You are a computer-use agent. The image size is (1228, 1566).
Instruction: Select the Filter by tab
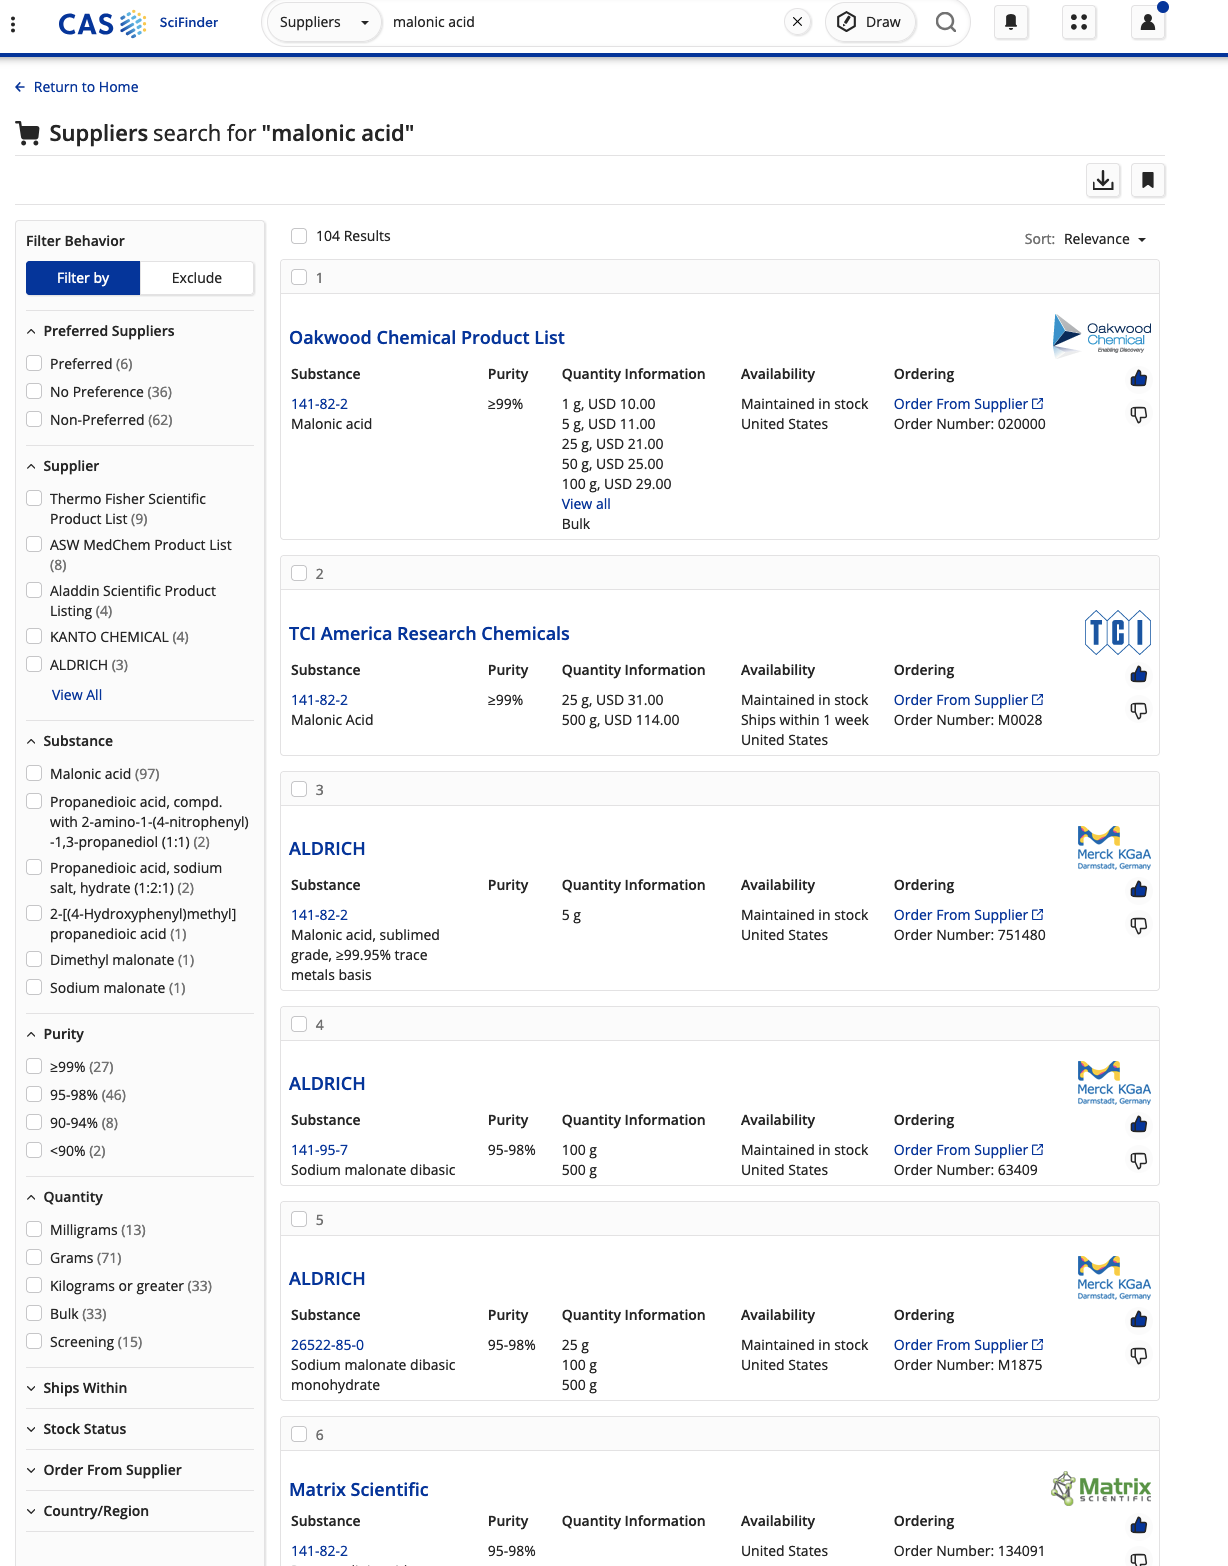tap(83, 278)
